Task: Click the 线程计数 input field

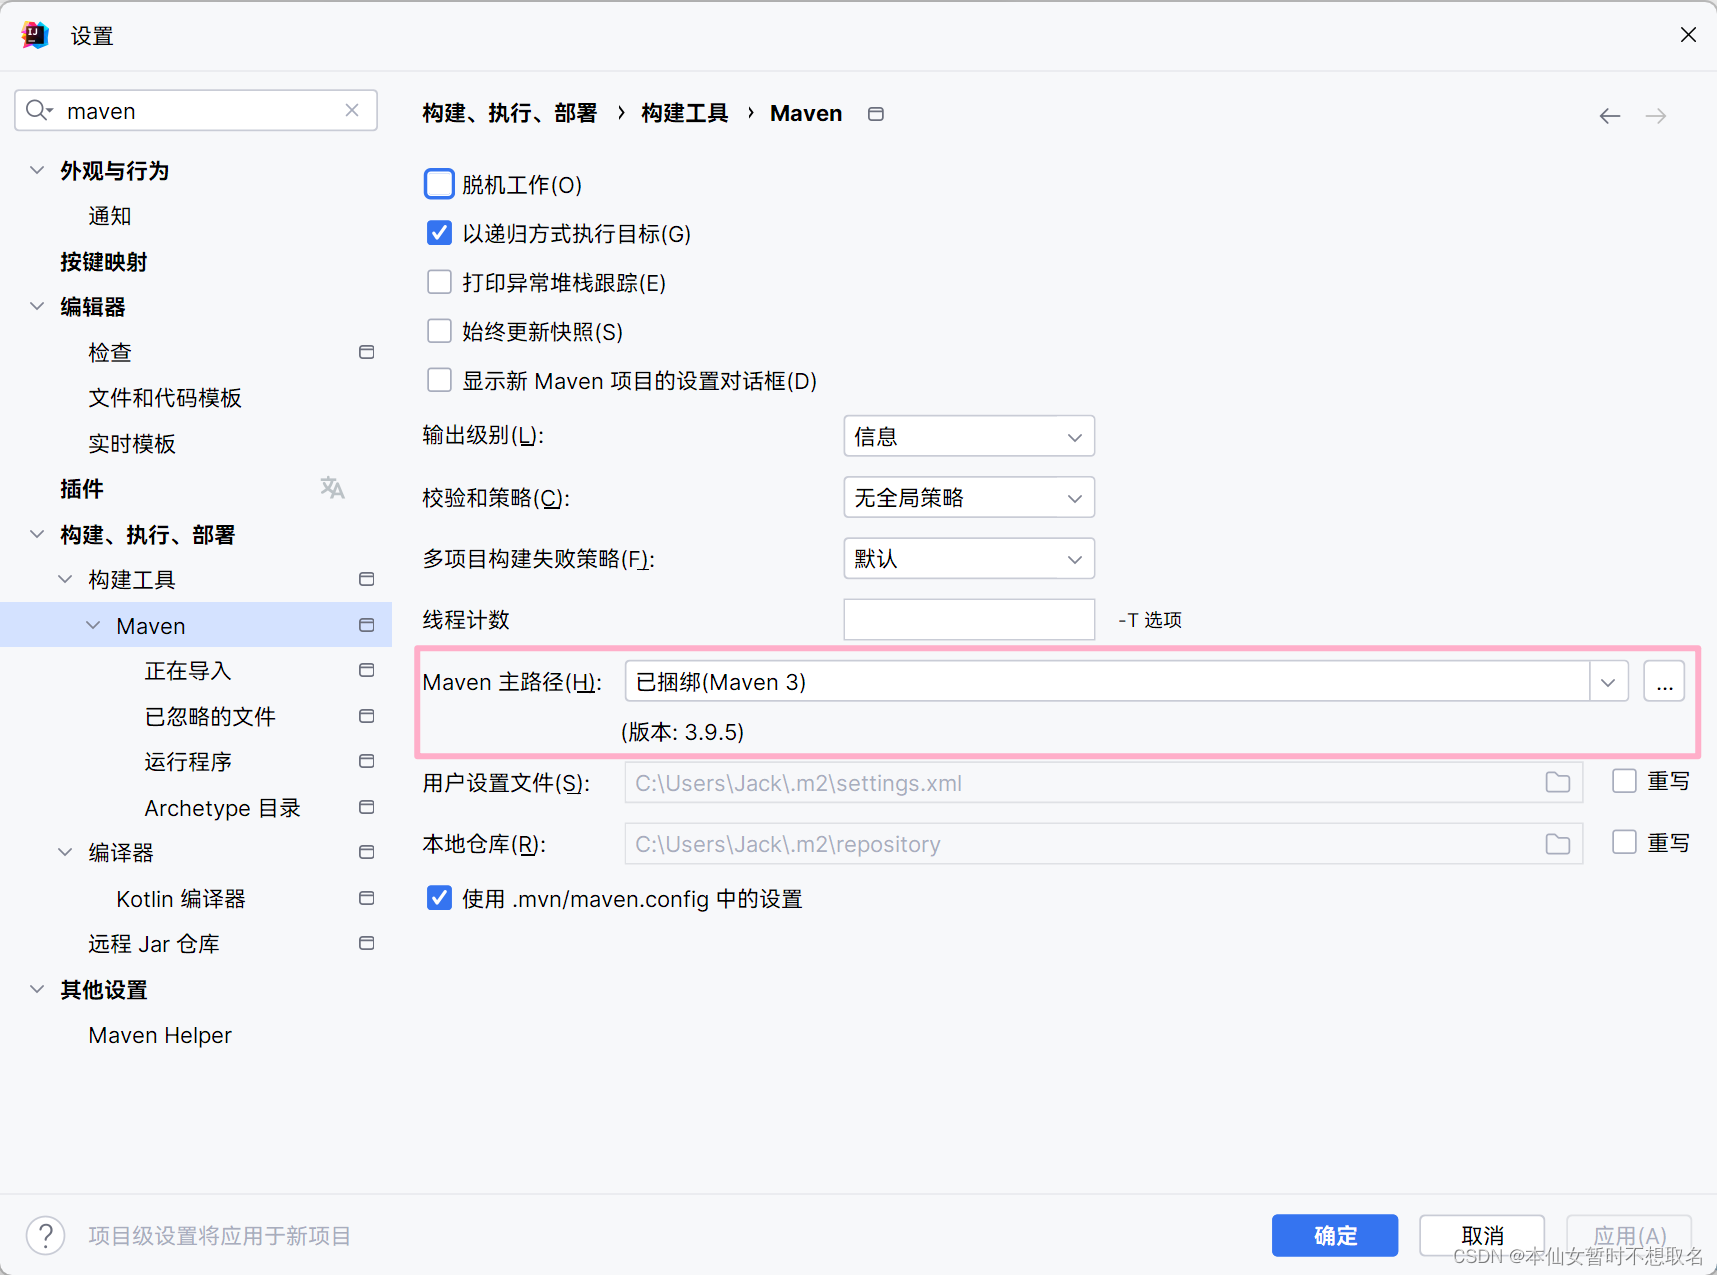Action: pyautogui.click(x=969, y=619)
